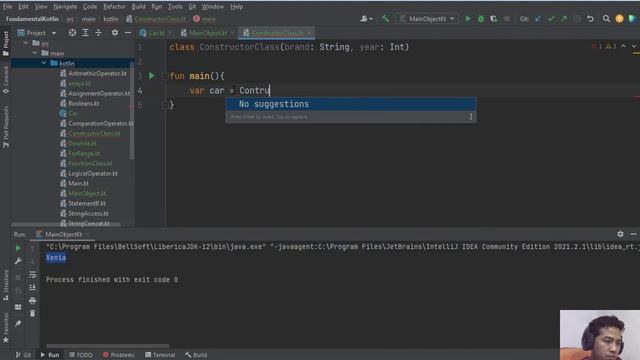Print Run console output icon
This screenshot has width=640, height=360.
click(x=33, y=301)
